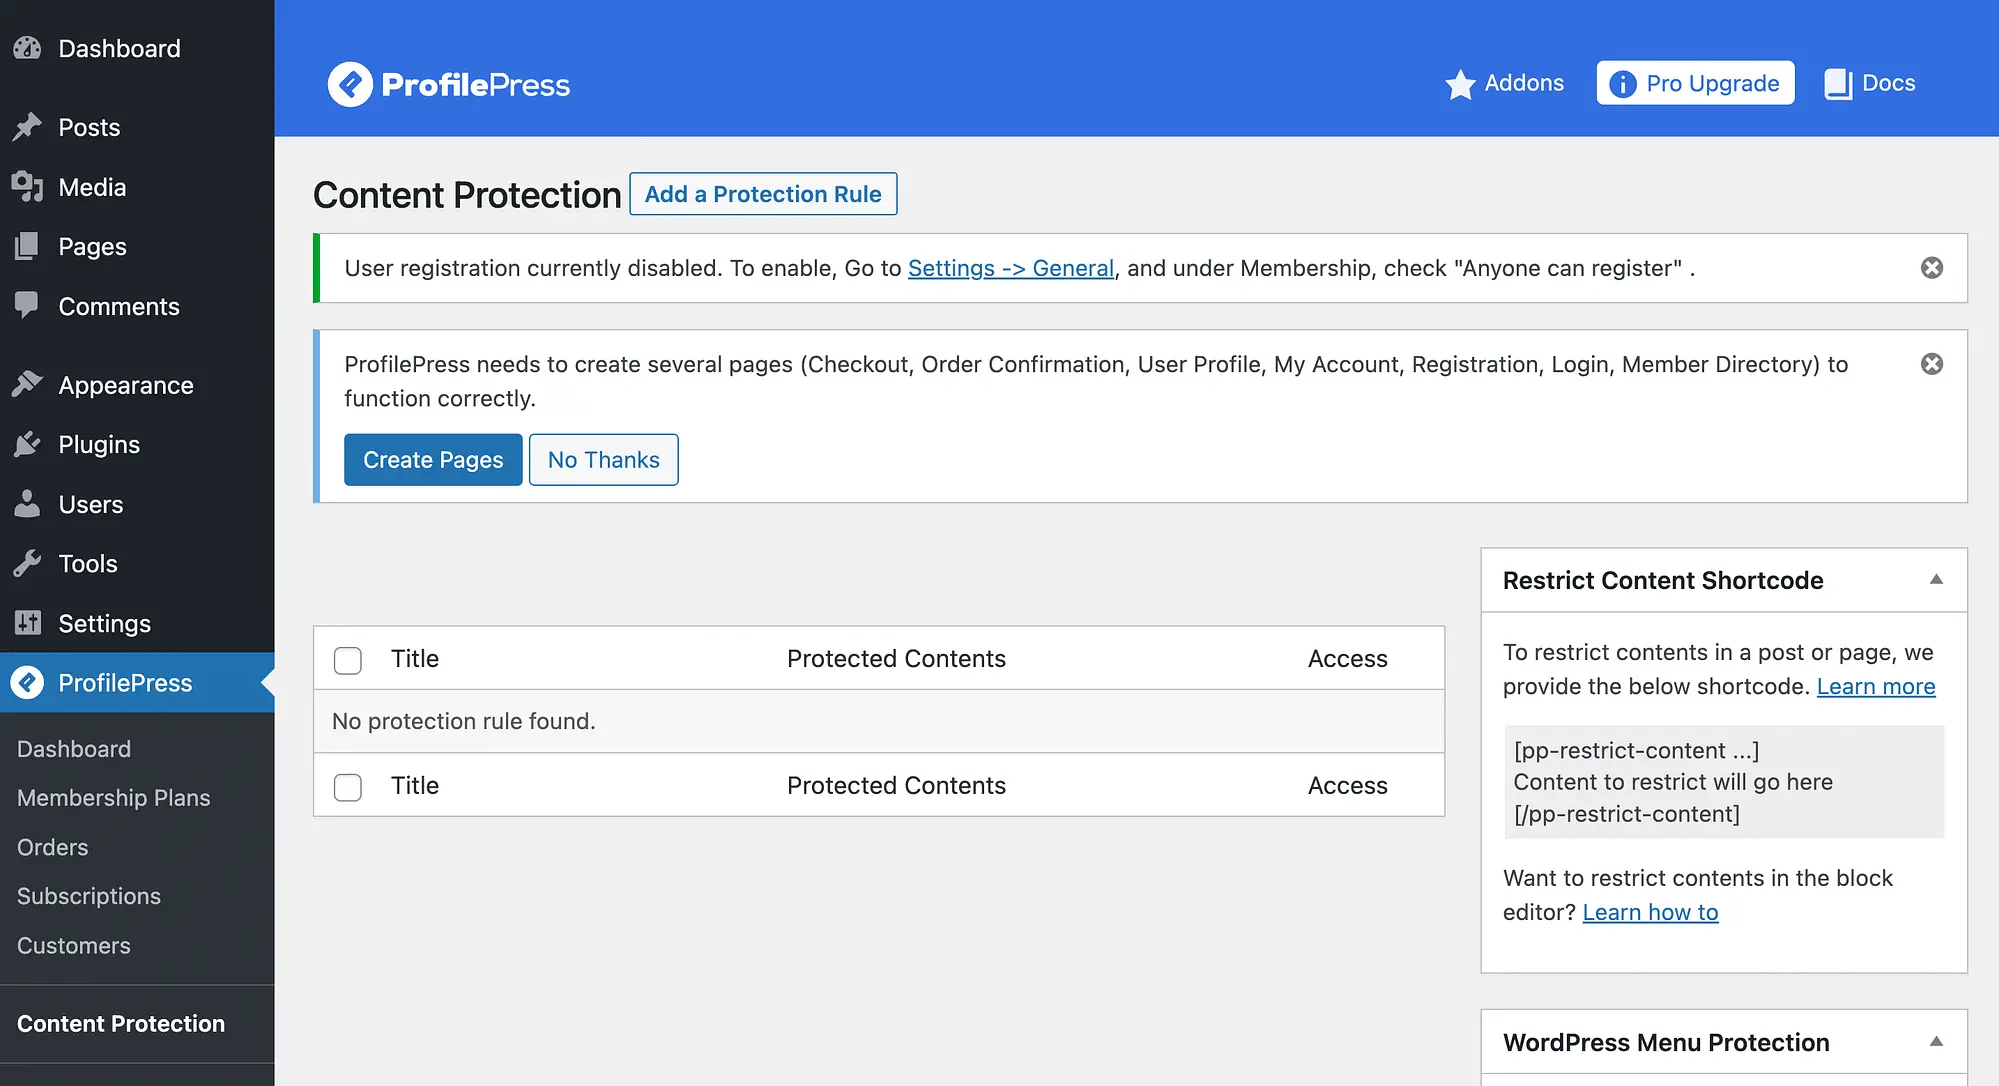Click the Appearance sidebar icon
The height and width of the screenshot is (1086, 1999).
pyautogui.click(x=27, y=384)
